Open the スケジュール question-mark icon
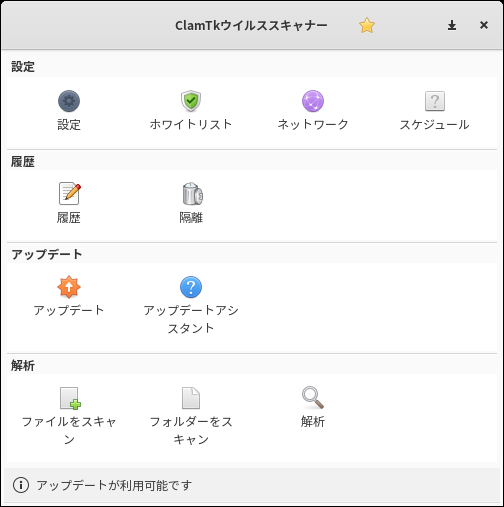Screen dimensions: 504x507 tap(435, 101)
